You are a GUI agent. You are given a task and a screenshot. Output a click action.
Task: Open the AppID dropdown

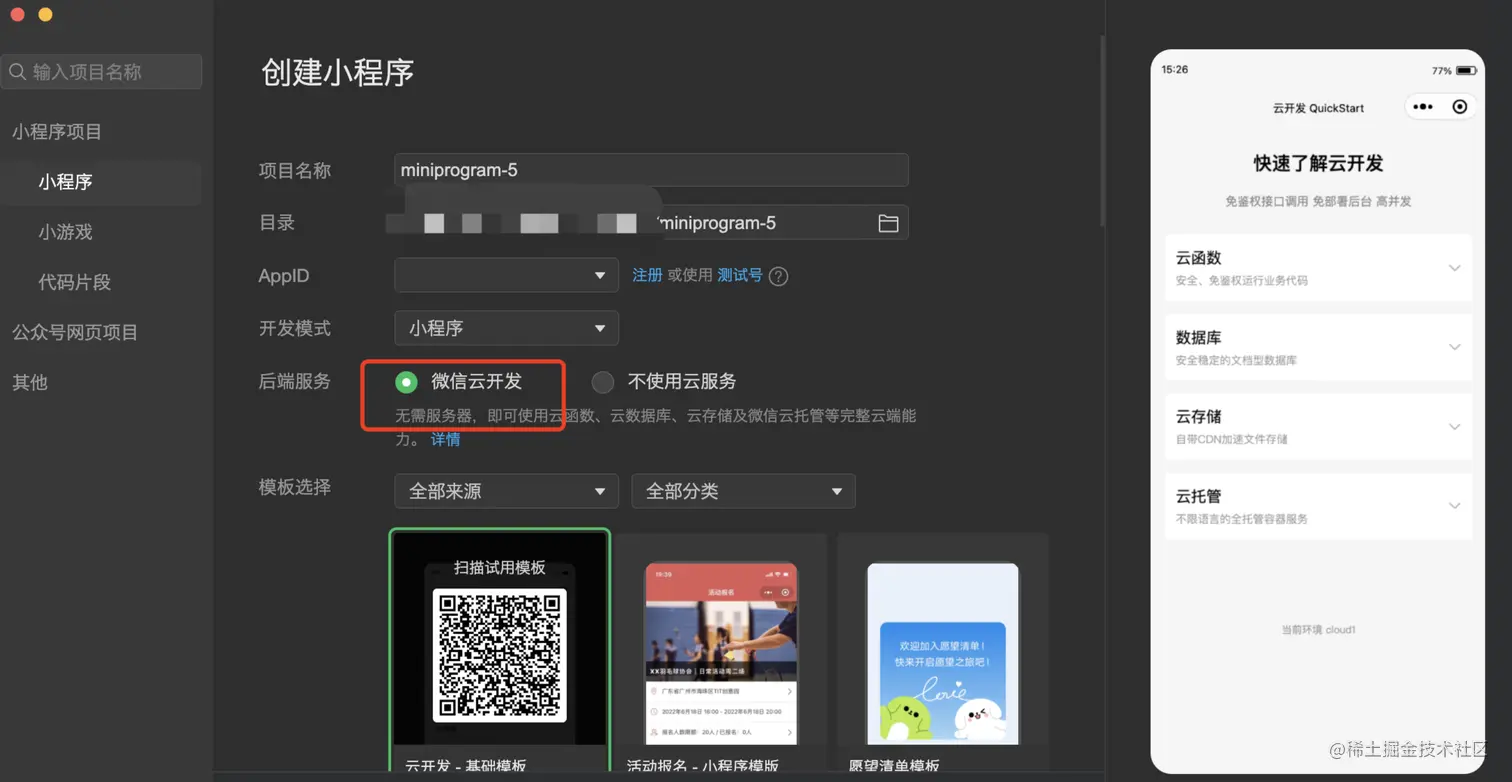[506, 275]
